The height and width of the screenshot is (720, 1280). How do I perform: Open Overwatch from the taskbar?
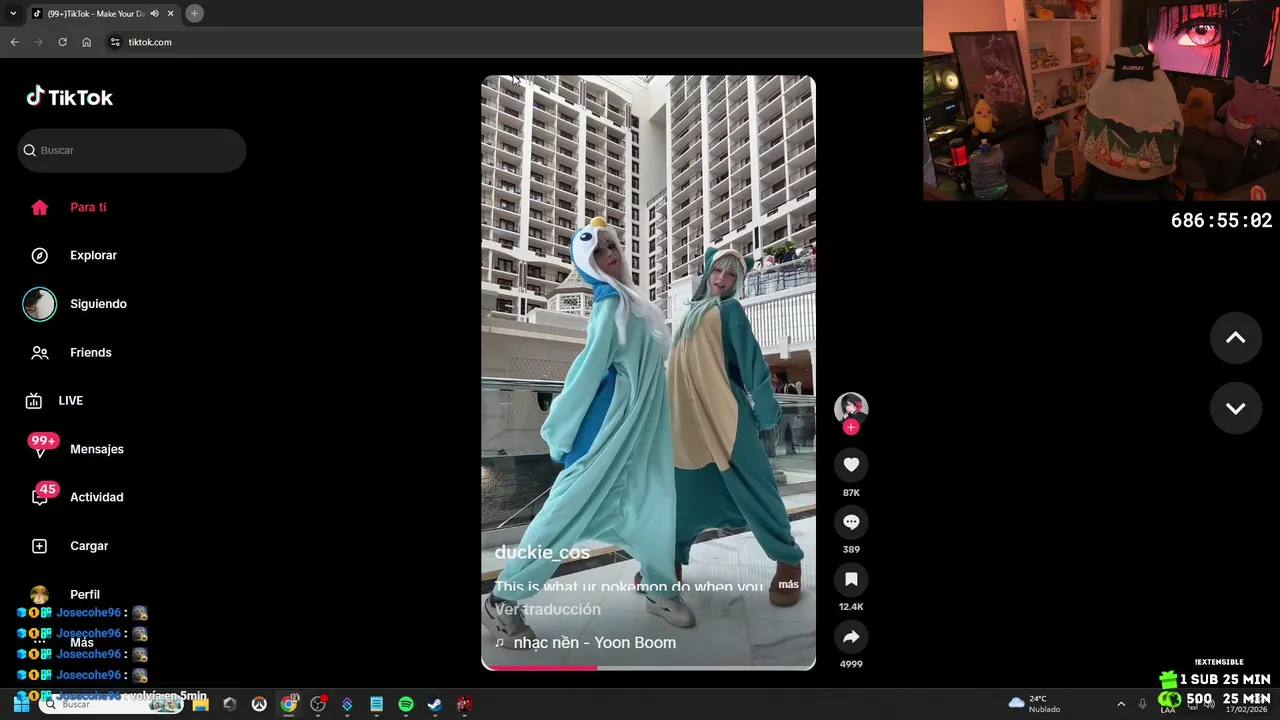click(259, 704)
